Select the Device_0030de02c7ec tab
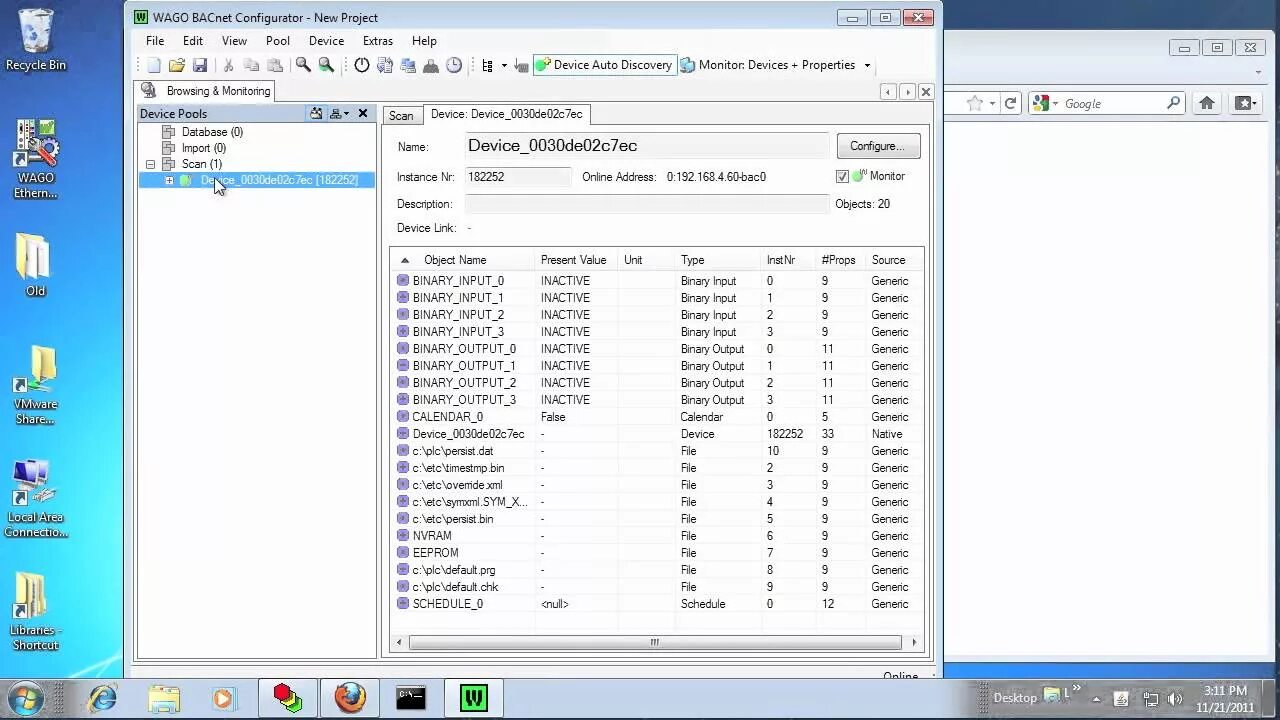1280x720 pixels. point(506,114)
